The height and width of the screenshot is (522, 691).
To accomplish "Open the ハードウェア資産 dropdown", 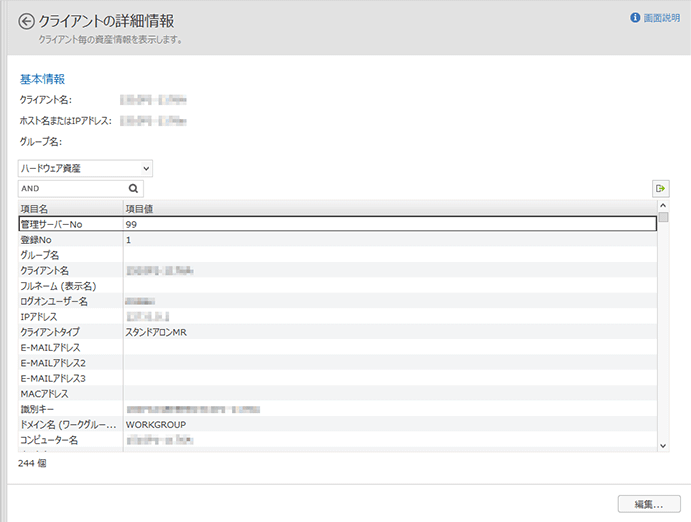I will point(85,168).
